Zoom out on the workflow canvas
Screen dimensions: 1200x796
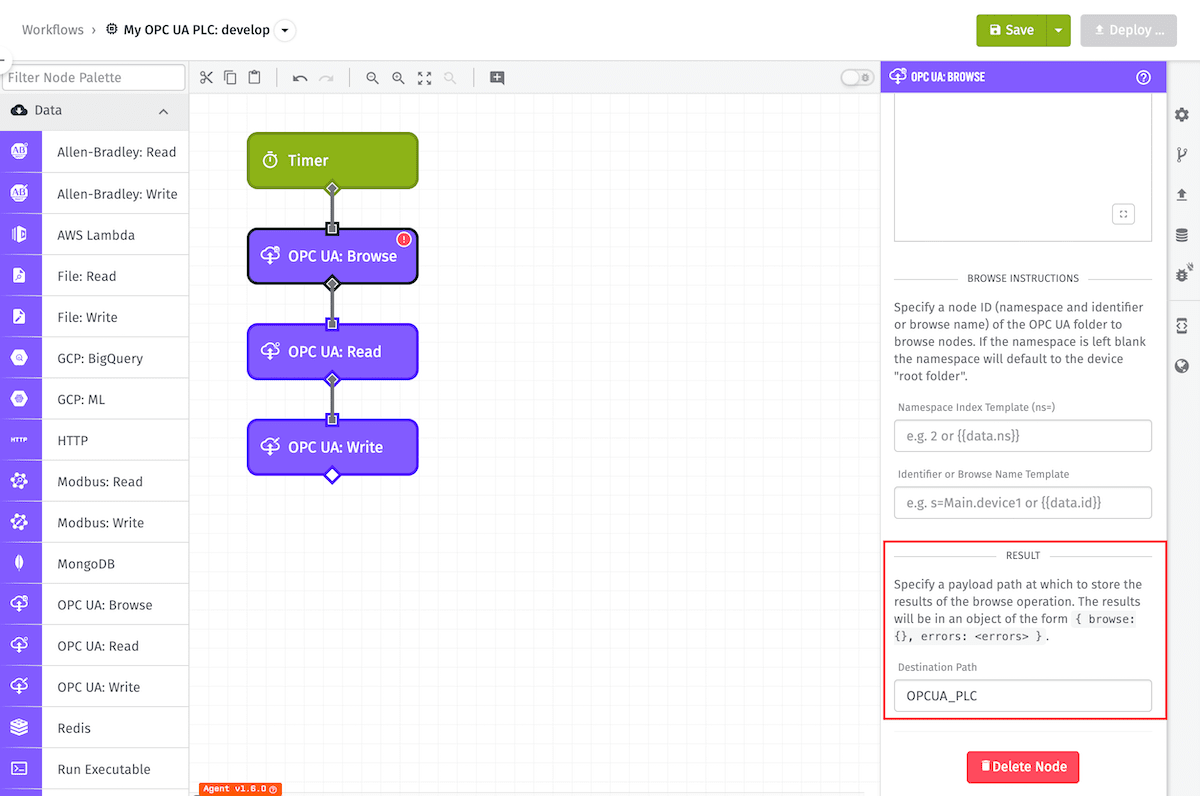372,78
